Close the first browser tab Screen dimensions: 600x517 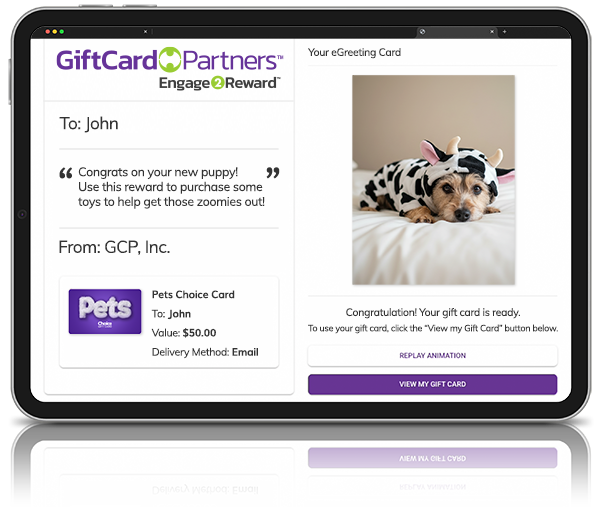click(x=145, y=32)
